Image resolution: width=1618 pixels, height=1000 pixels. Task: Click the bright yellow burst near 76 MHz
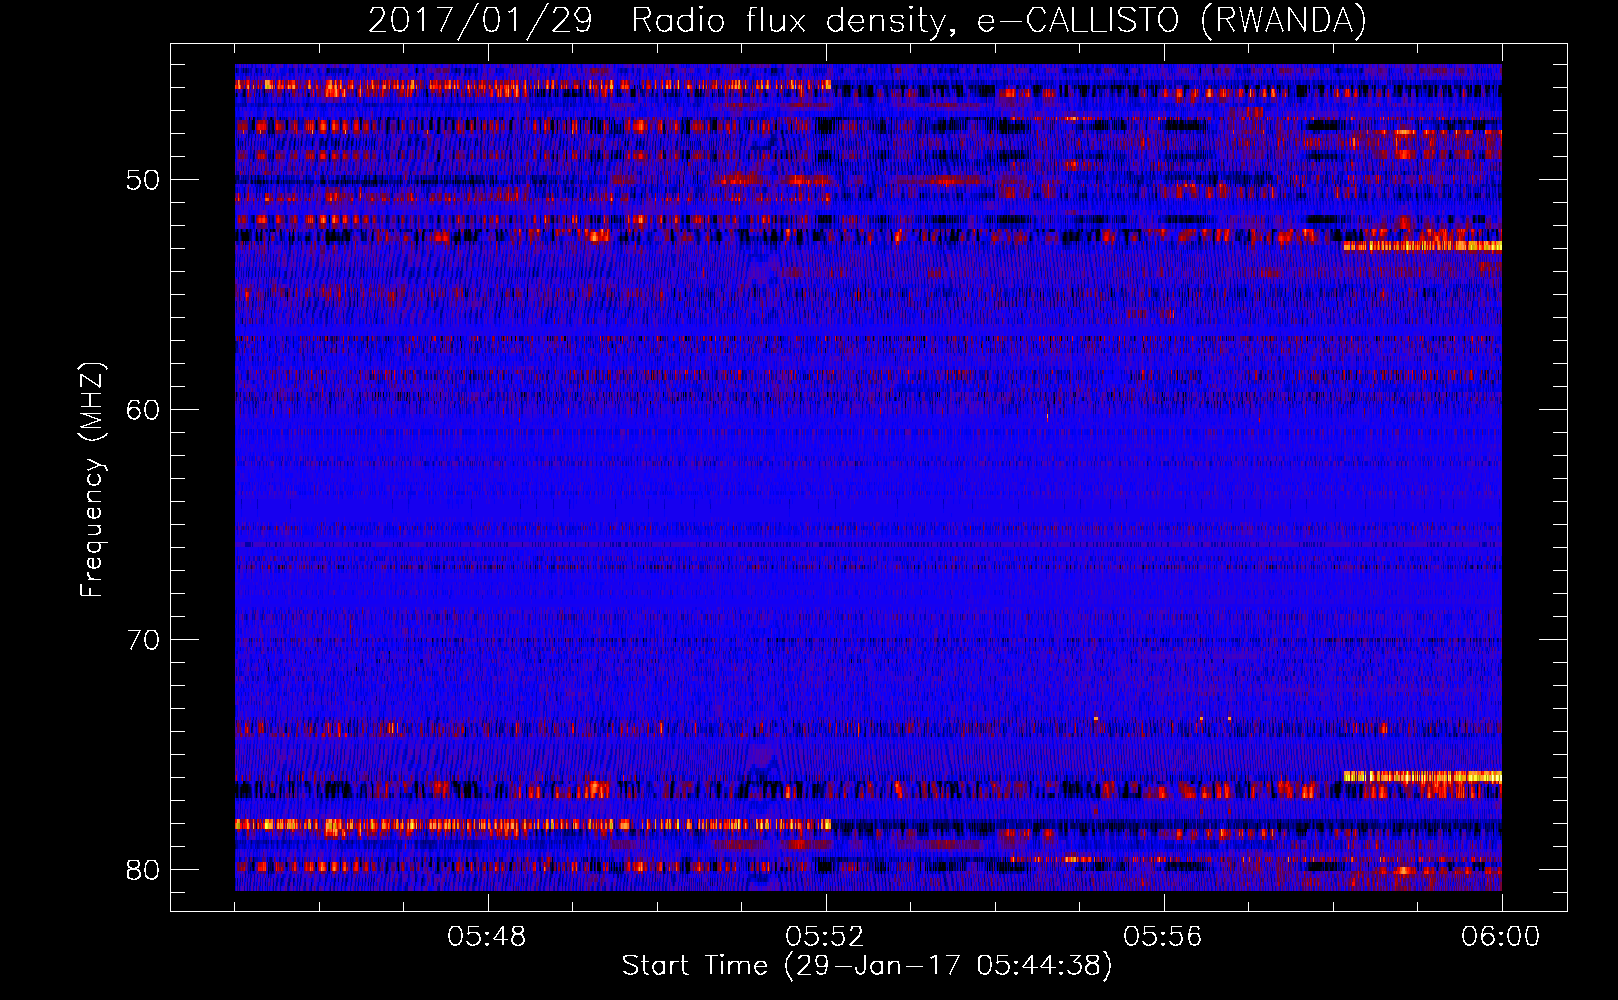point(1422,776)
